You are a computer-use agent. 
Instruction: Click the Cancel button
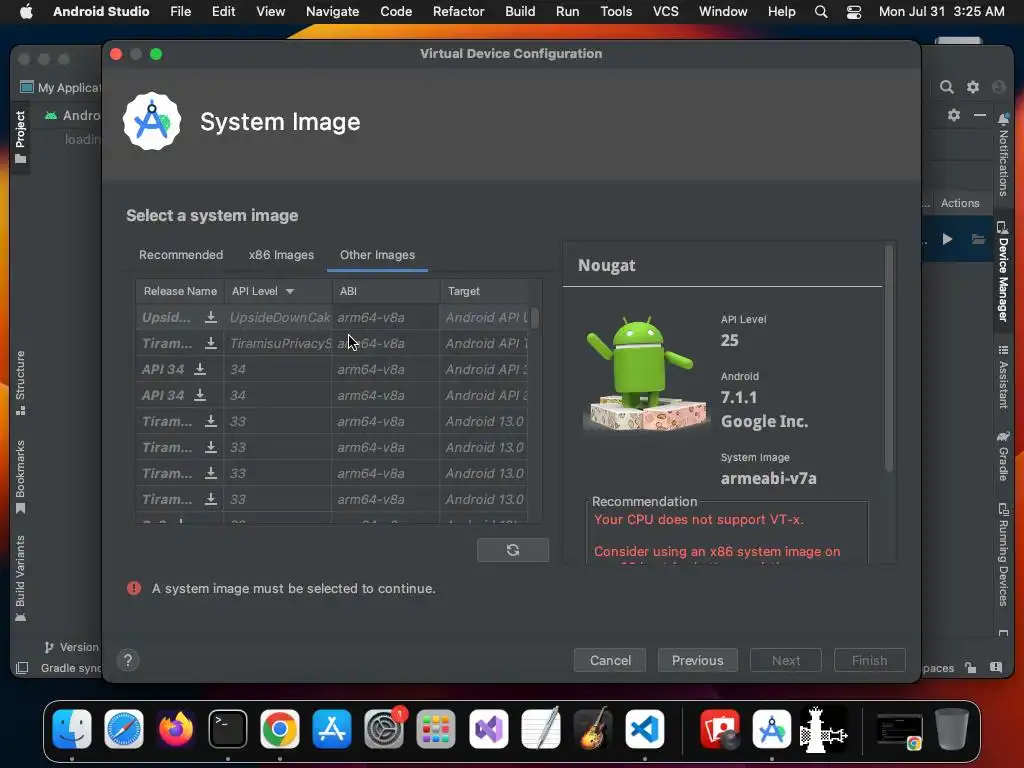(x=610, y=660)
